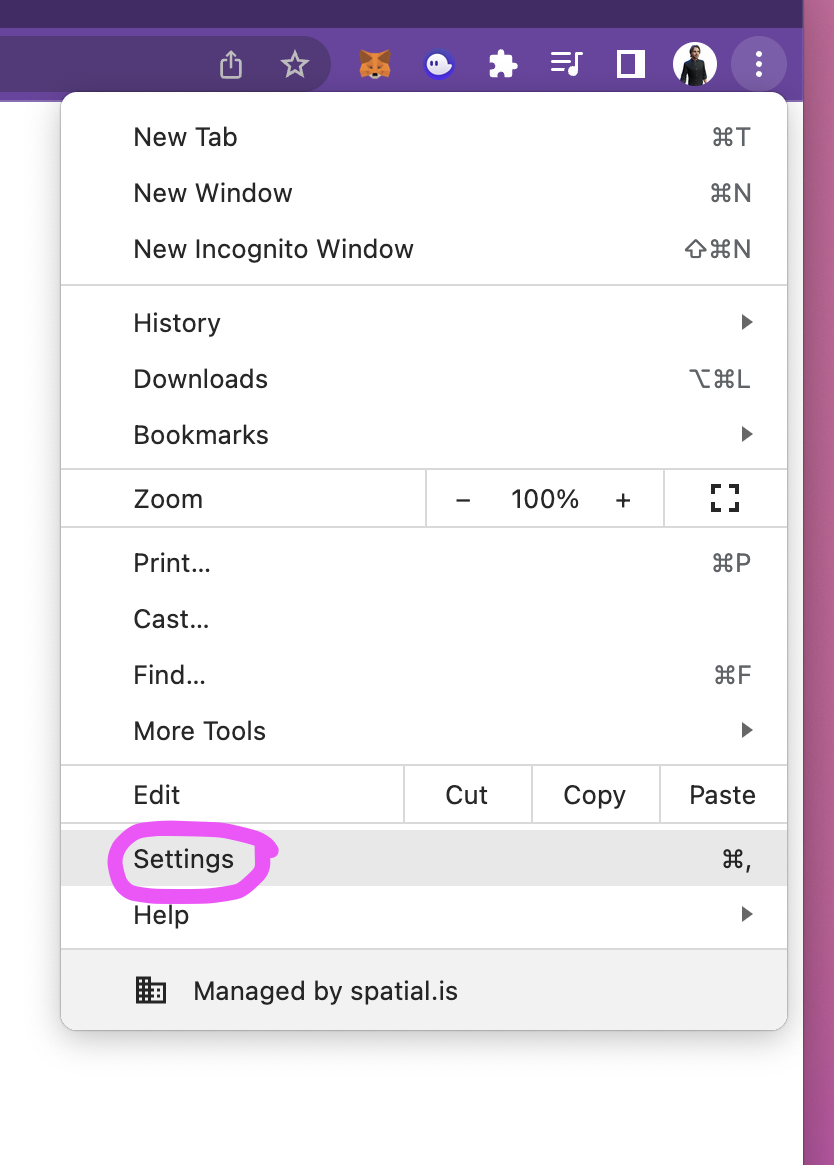The height and width of the screenshot is (1165, 834).
Task: Open the Phantom ghost extension
Action: pos(439,65)
